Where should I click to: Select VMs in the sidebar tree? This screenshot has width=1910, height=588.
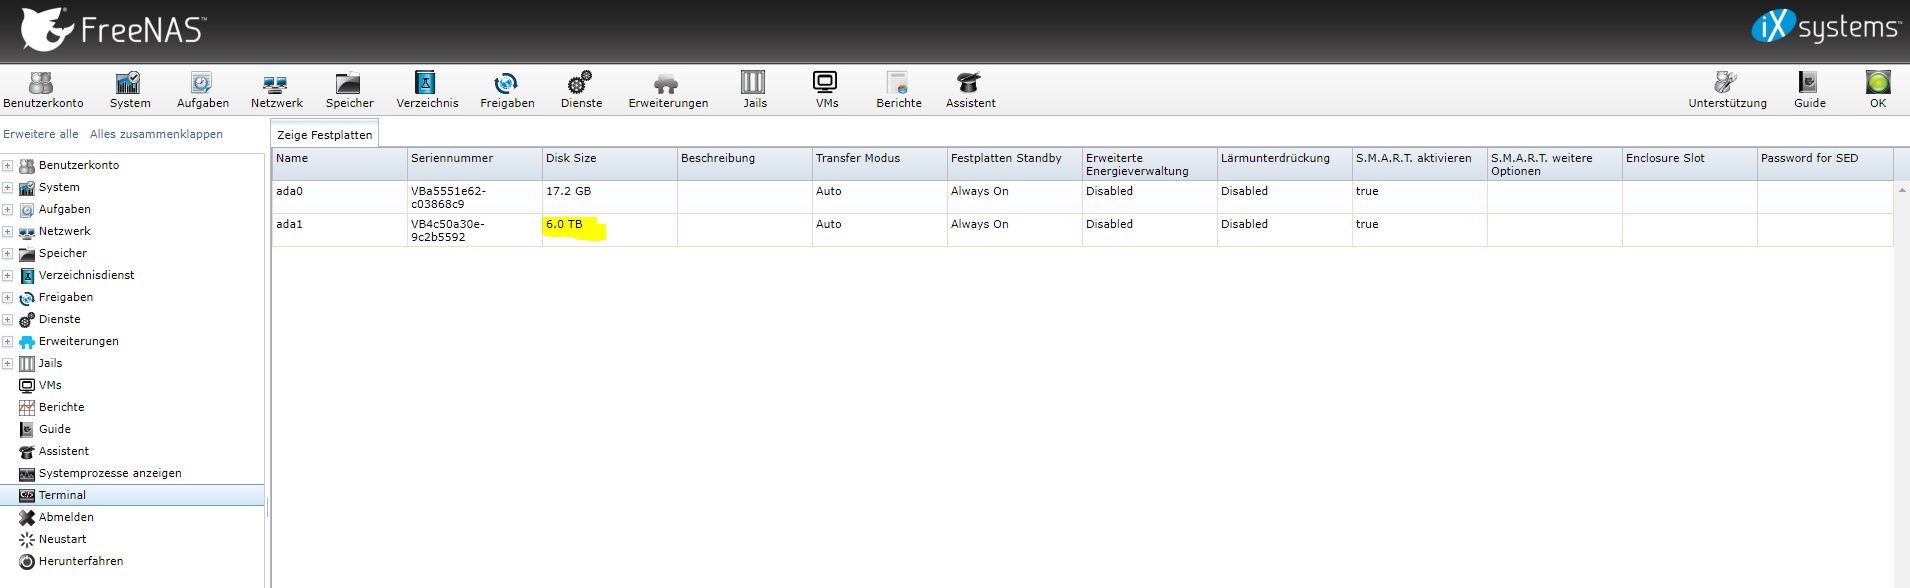pyautogui.click(x=50, y=385)
